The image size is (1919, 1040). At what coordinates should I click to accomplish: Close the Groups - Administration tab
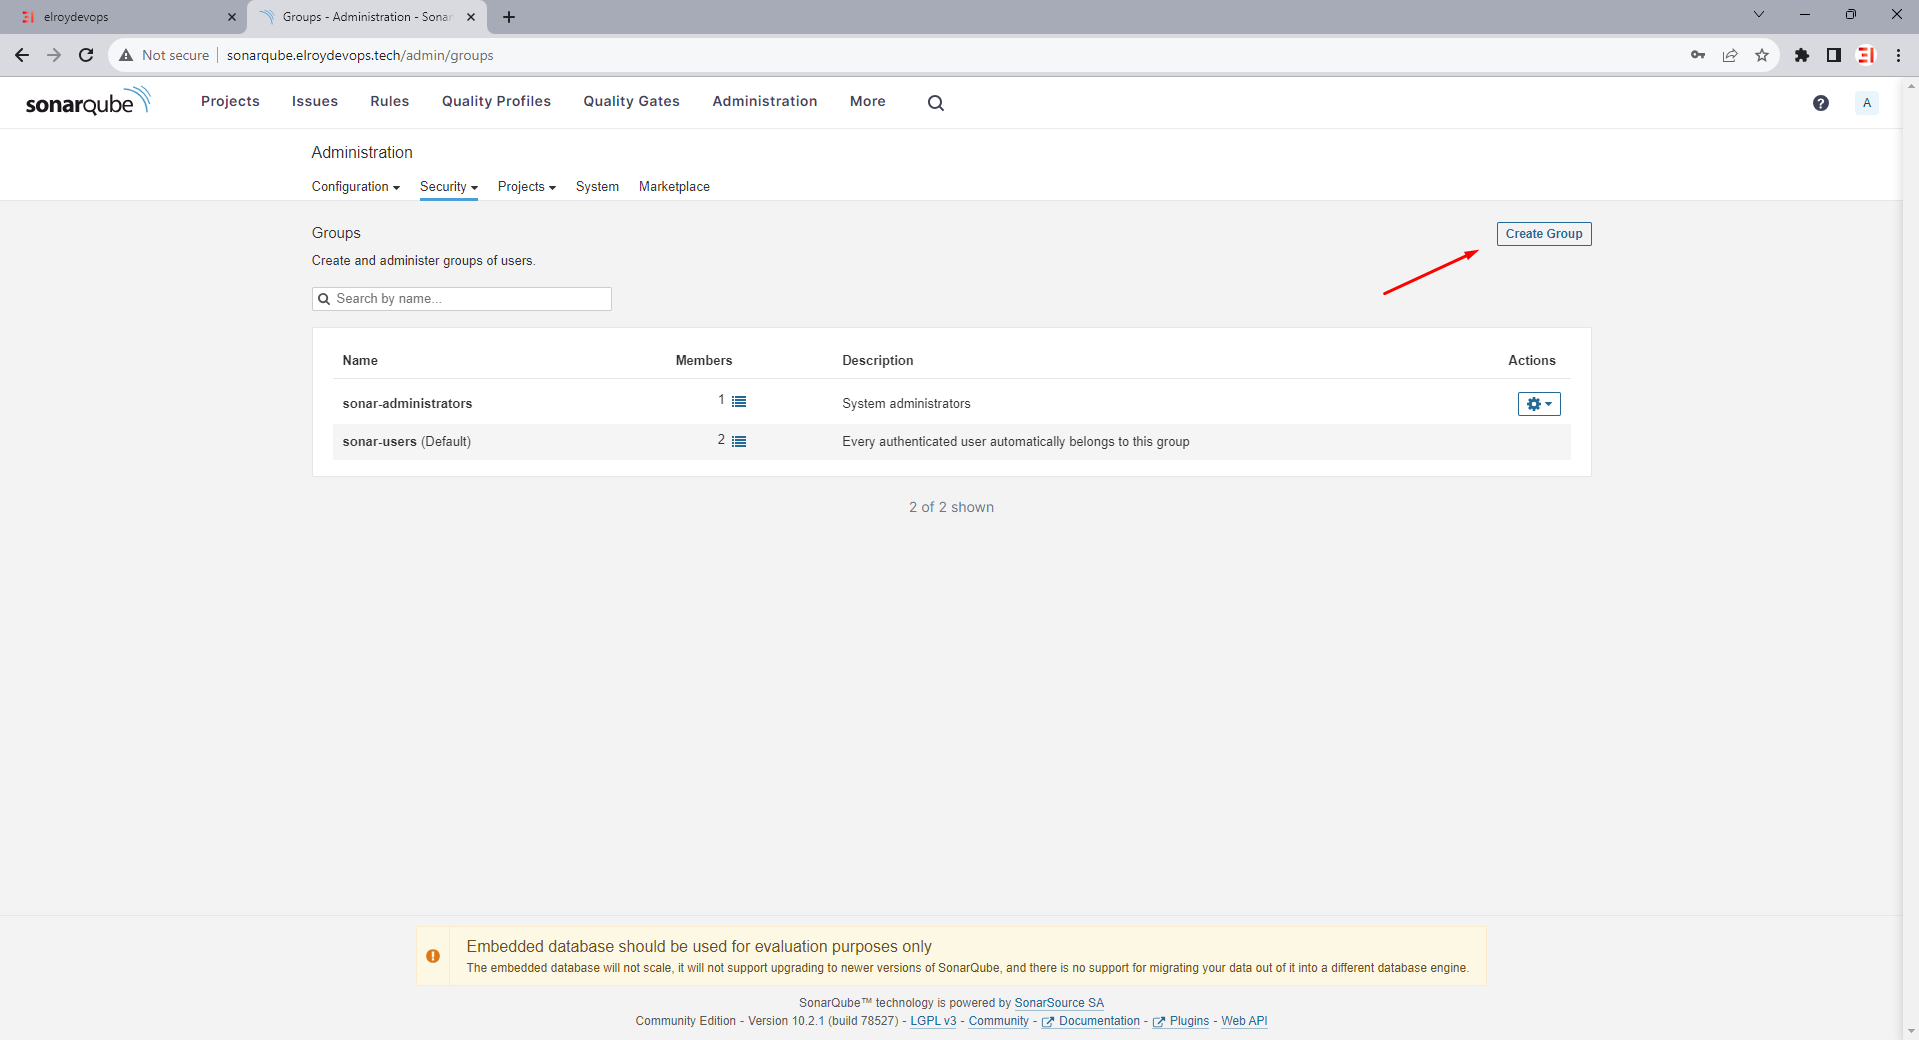[x=471, y=17]
